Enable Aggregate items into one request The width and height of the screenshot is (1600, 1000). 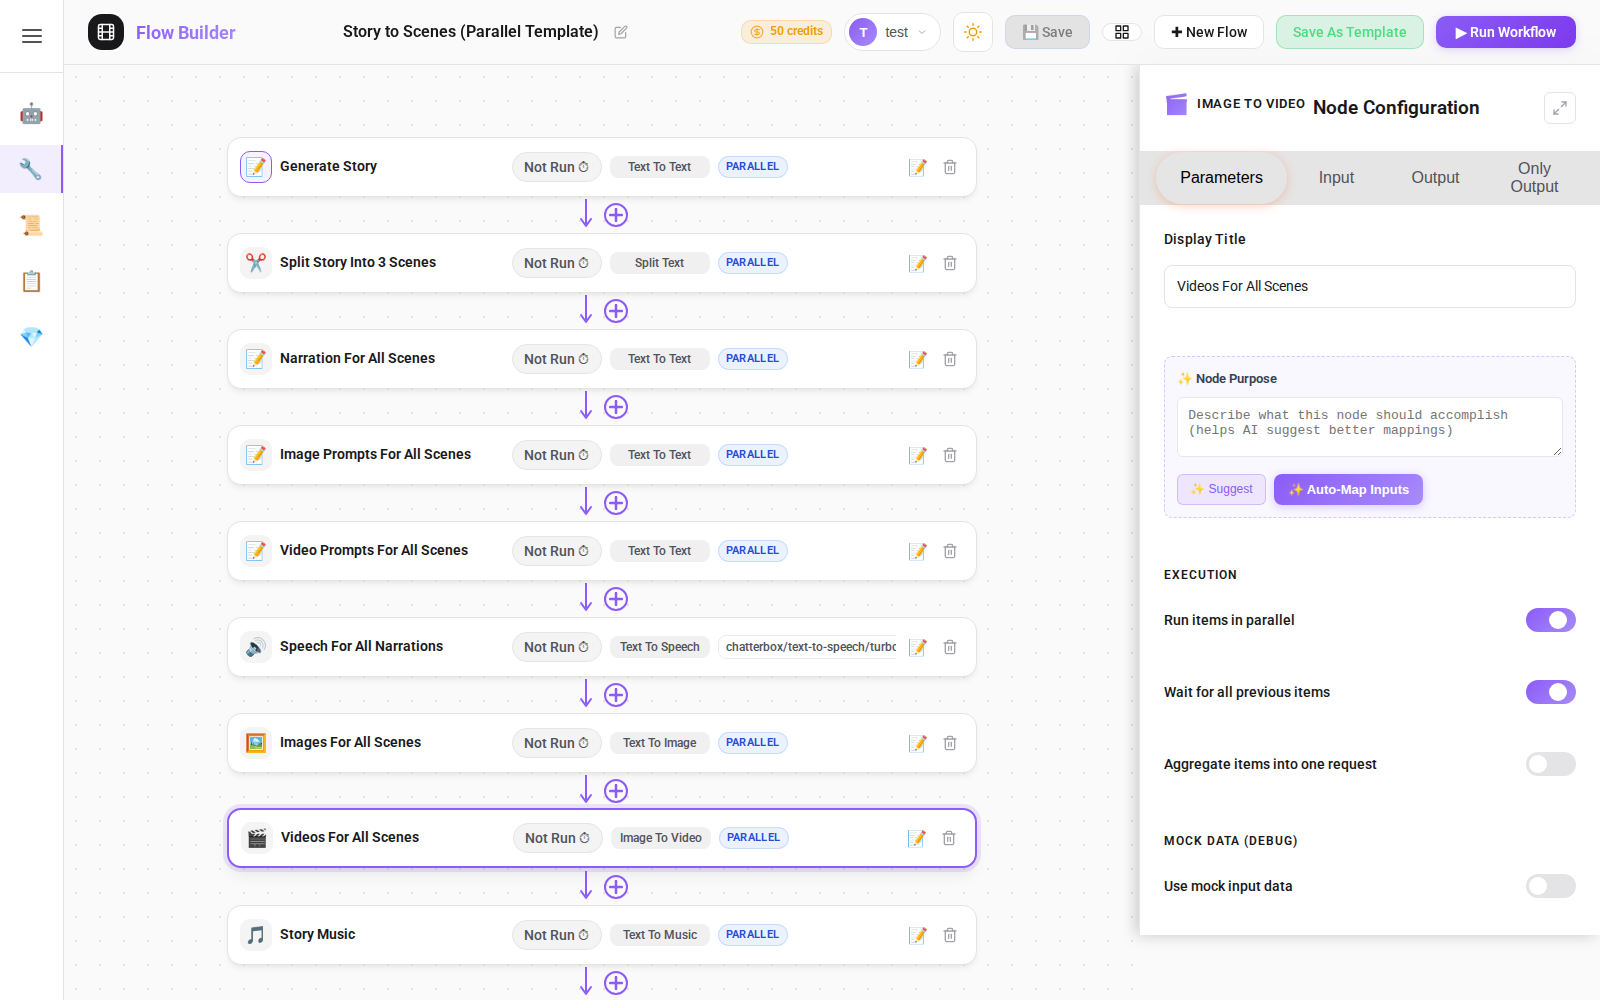coord(1550,764)
